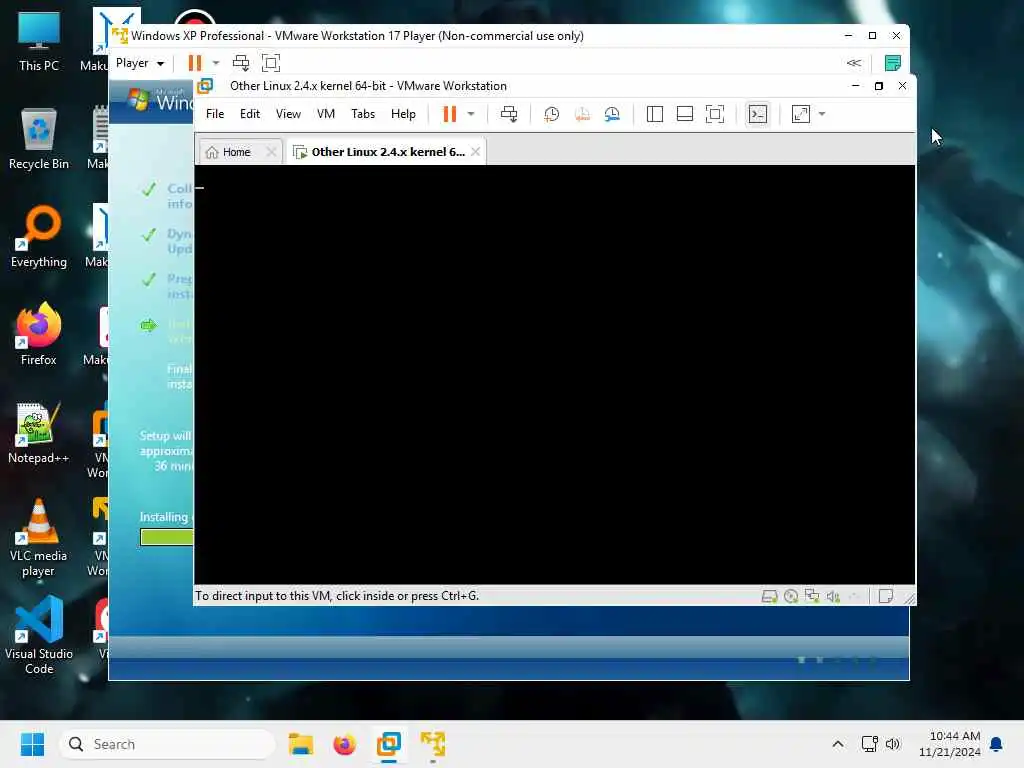Launch Everything search from desktop
This screenshot has width=1024, height=768.
click(x=39, y=237)
